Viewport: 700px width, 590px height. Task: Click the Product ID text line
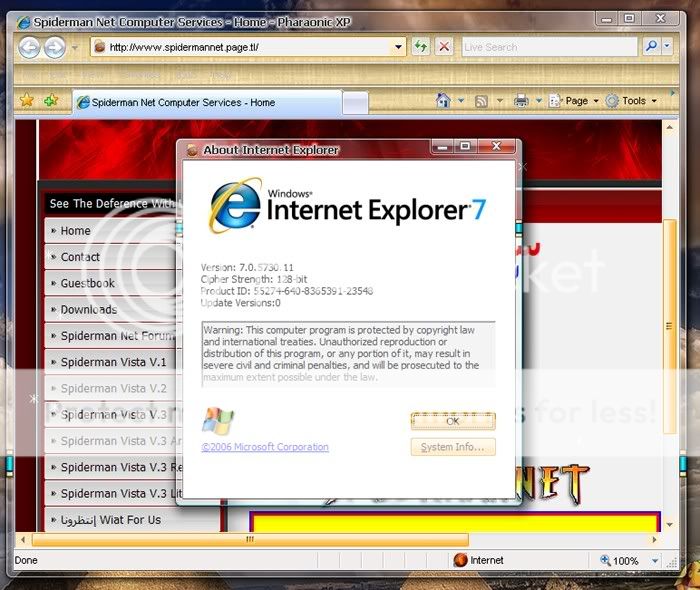(287, 291)
